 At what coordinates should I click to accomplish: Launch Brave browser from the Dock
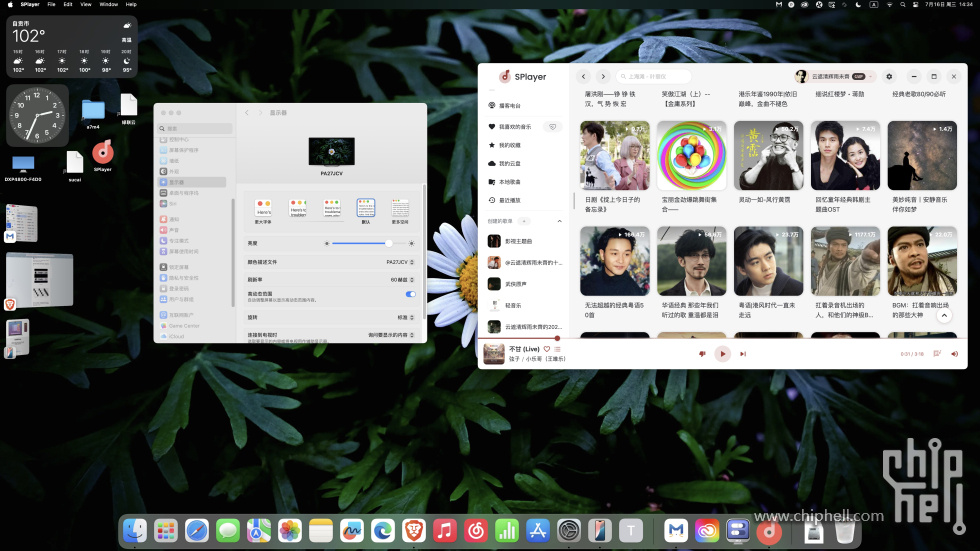coord(414,531)
